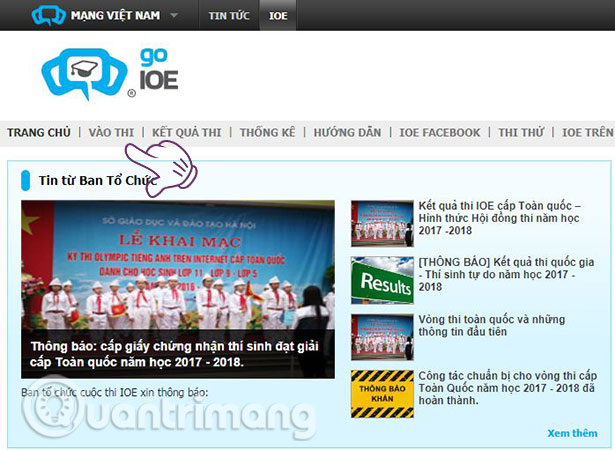Open headline Thông báo cấp giấy chứng nhận

coord(175,354)
